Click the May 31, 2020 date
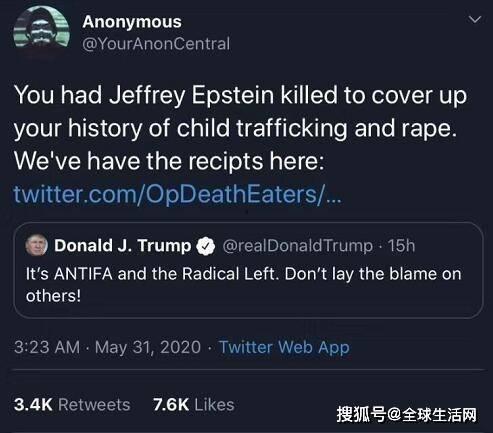The image size is (493, 433). 148,347
